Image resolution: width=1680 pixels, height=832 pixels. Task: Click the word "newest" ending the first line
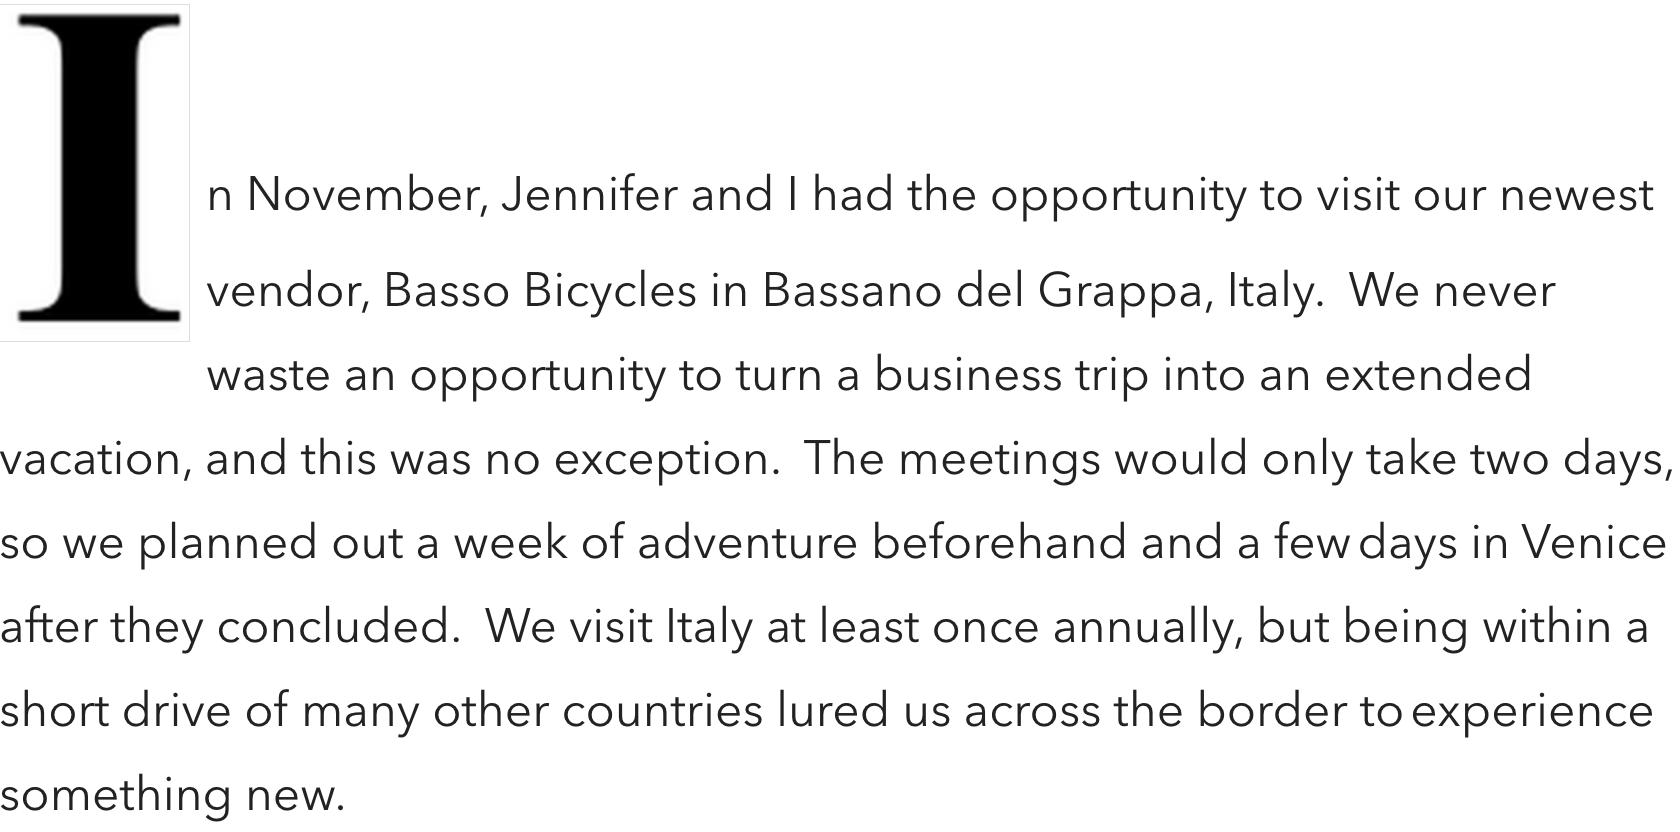1575,195
